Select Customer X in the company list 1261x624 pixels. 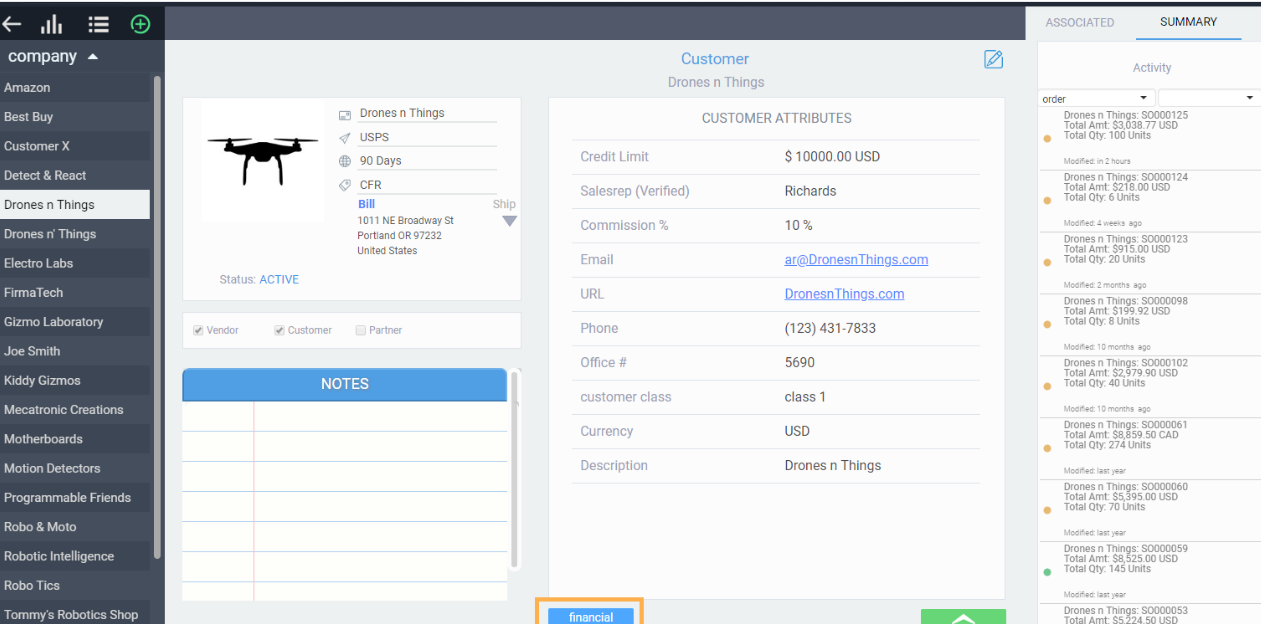(x=75, y=146)
